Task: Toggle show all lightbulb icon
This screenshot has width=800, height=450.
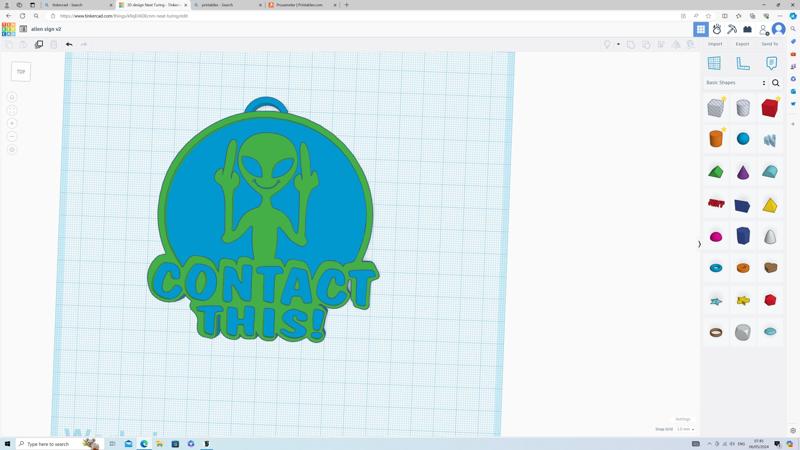Action: [x=607, y=44]
